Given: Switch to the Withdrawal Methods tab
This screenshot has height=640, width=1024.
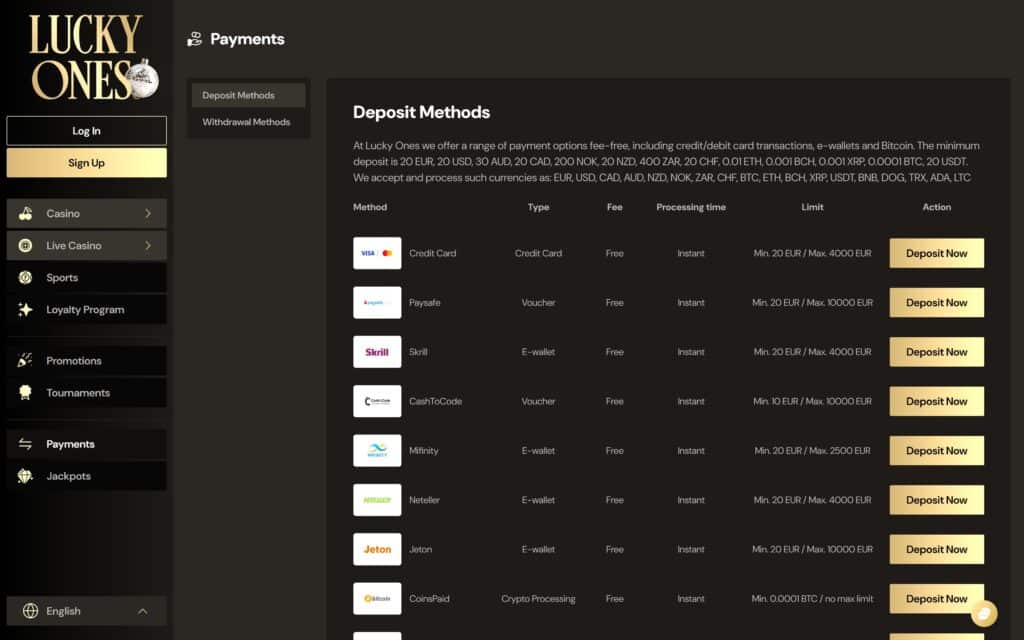Looking at the screenshot, I should click(x=248, y=121).
